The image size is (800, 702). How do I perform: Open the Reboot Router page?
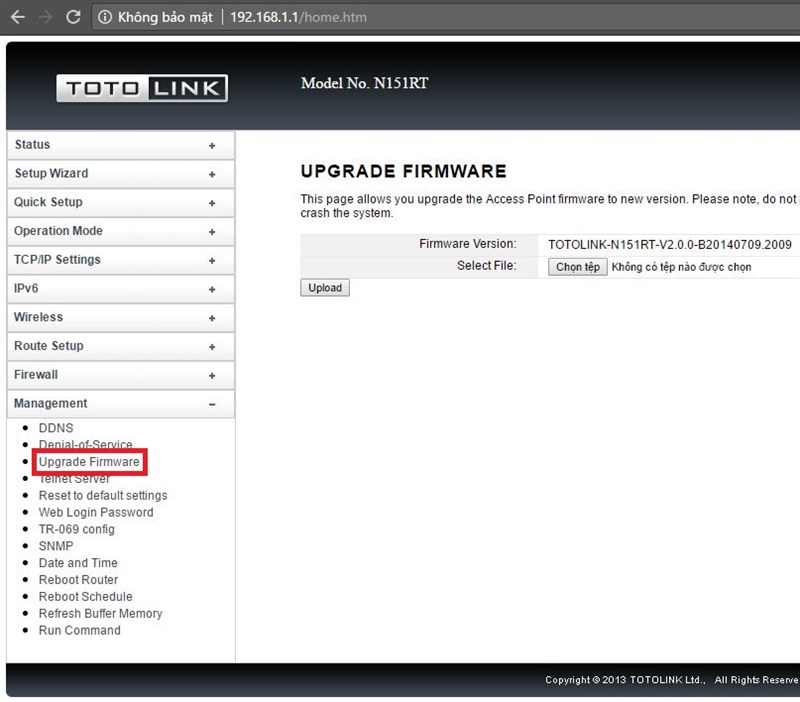pos(79,580)
